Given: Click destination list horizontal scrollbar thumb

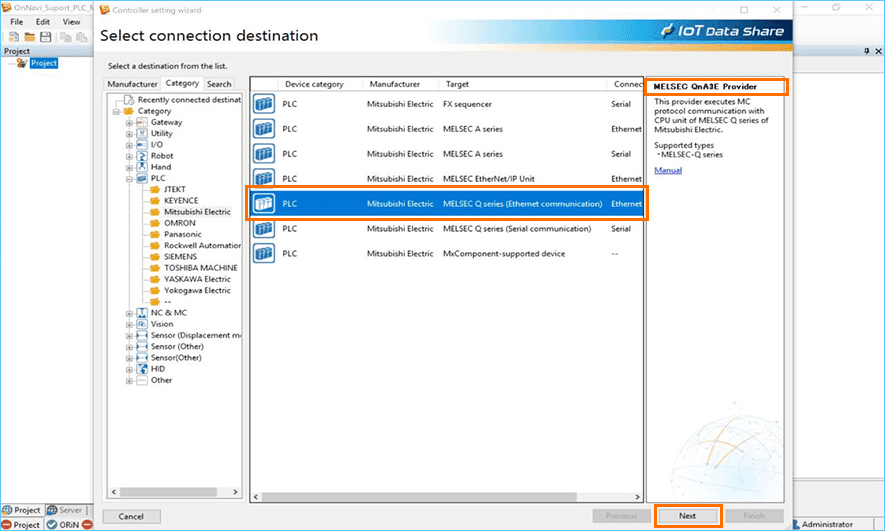Looking at the screenshot, I should (419, 497).
